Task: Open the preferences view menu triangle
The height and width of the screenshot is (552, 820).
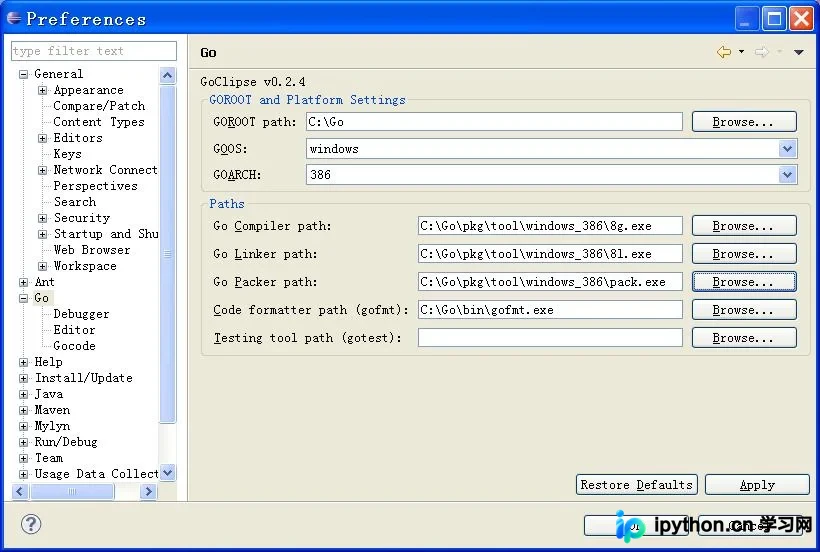Action: (799, 52)
